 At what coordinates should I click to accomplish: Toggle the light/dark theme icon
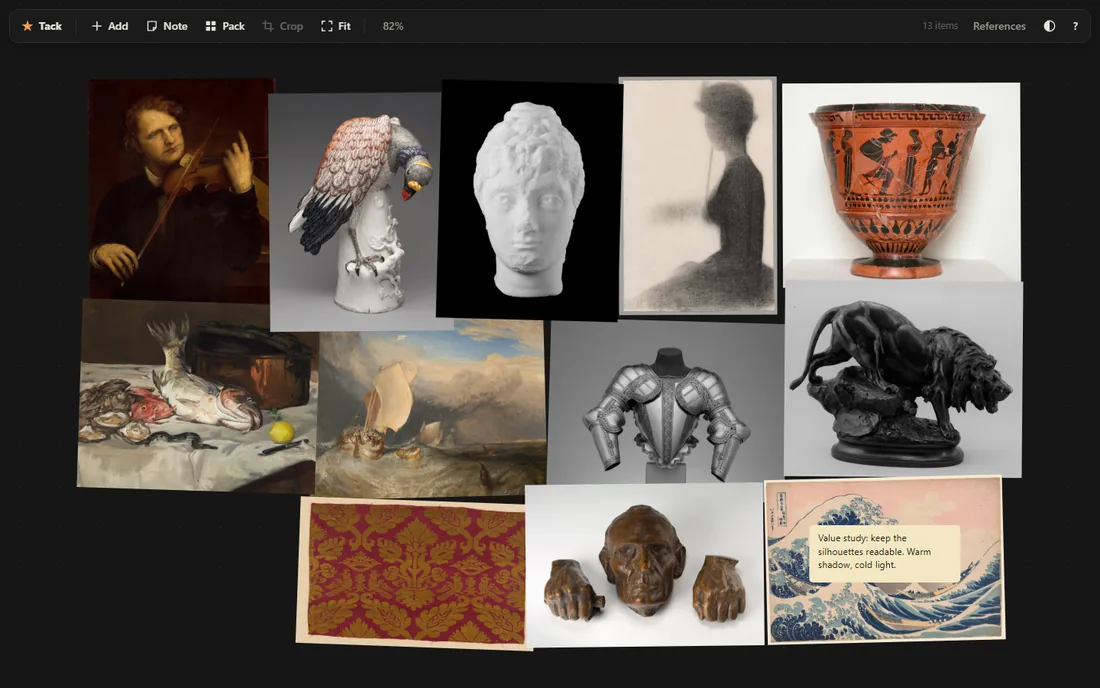point(1049,26)
